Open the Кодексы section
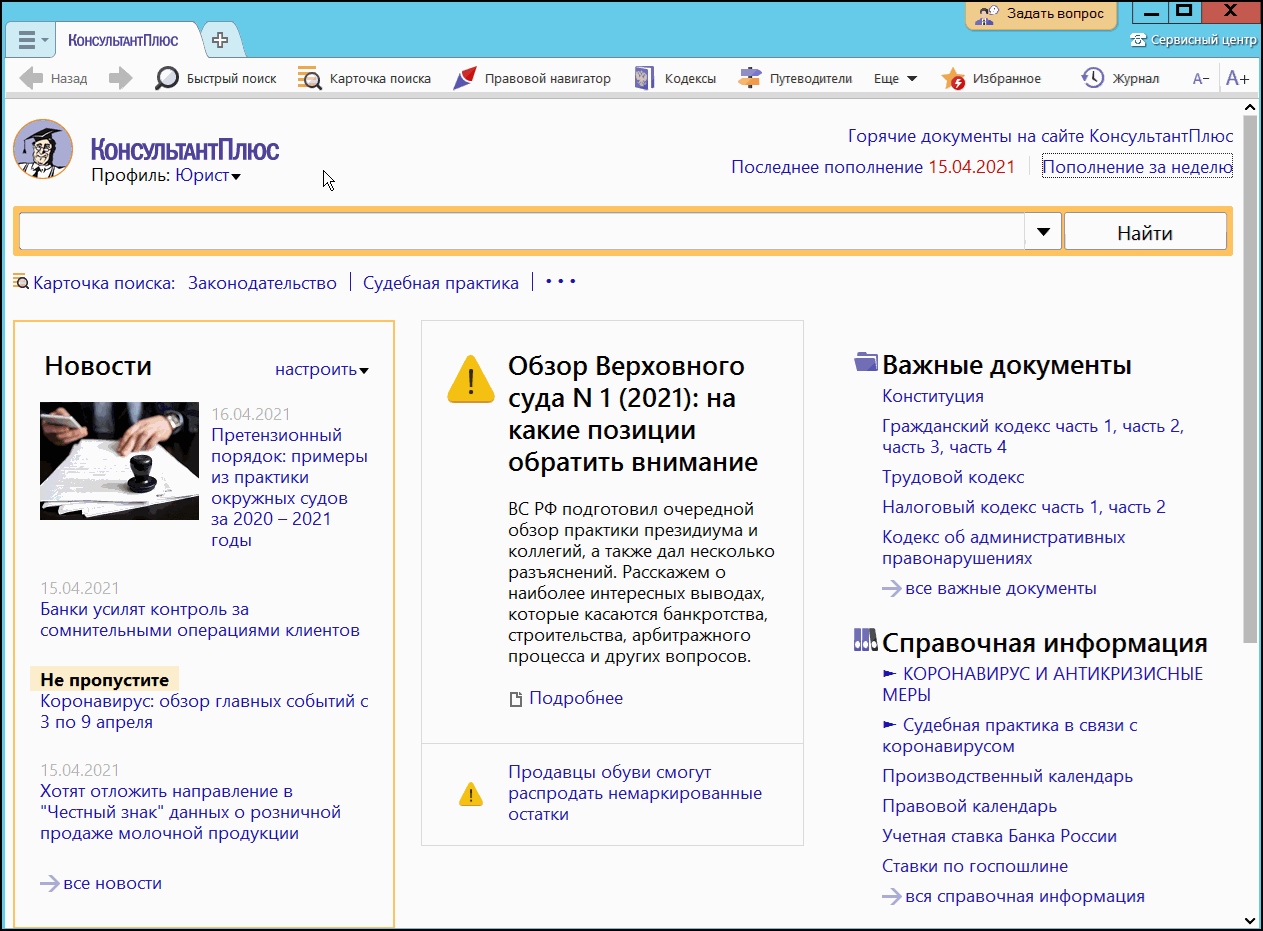The image size is (1263, 931). pyautogui.click(x=675, y=78)
